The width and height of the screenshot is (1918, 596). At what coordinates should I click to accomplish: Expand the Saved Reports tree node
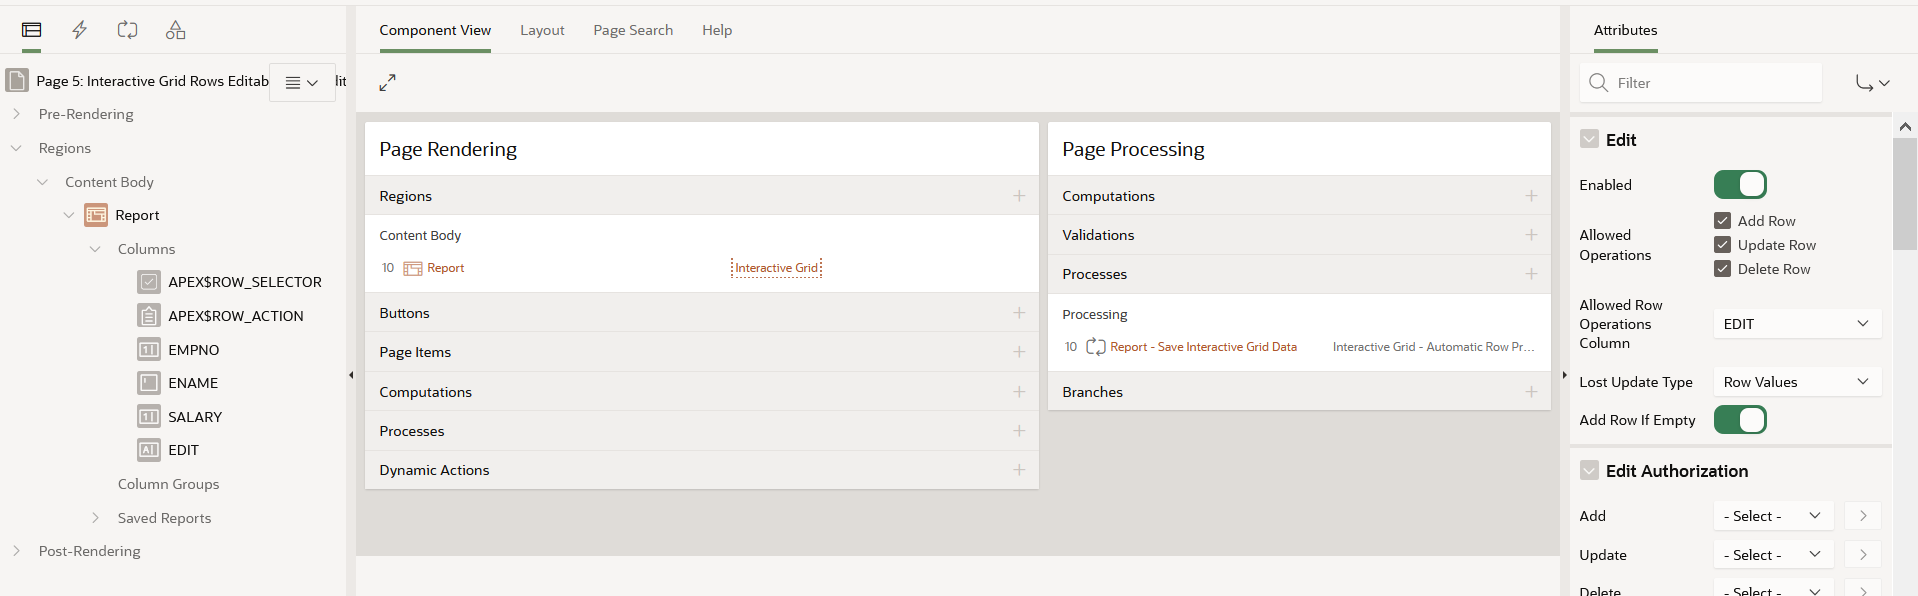[x=95, y=518]
